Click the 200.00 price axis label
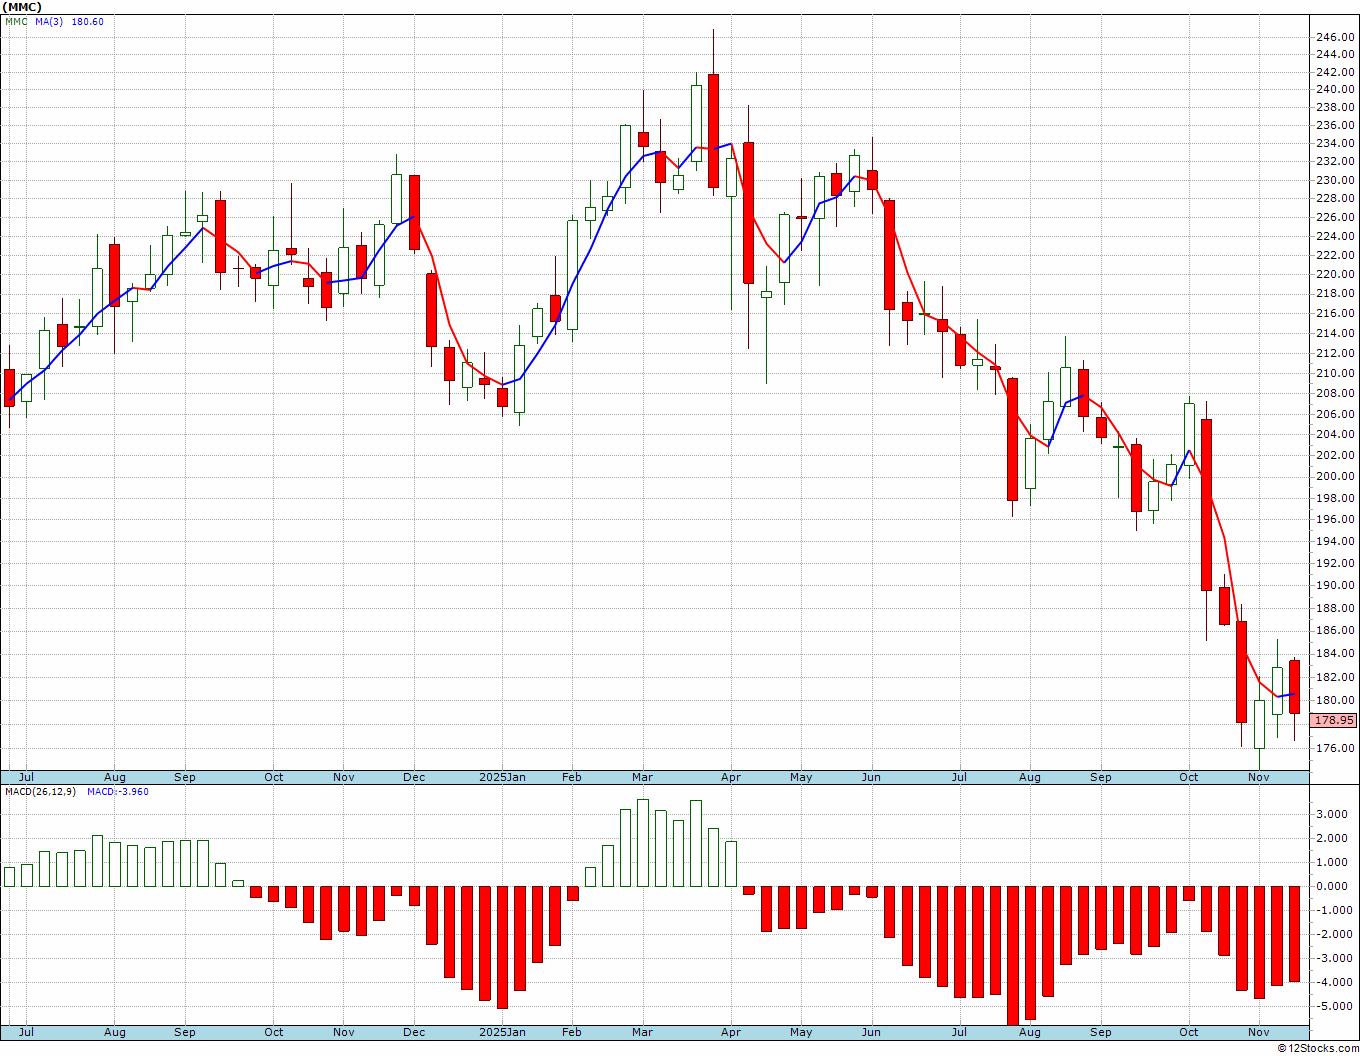The height and width of the screenshot is (1056, 1360). [x=1335, y=476]
